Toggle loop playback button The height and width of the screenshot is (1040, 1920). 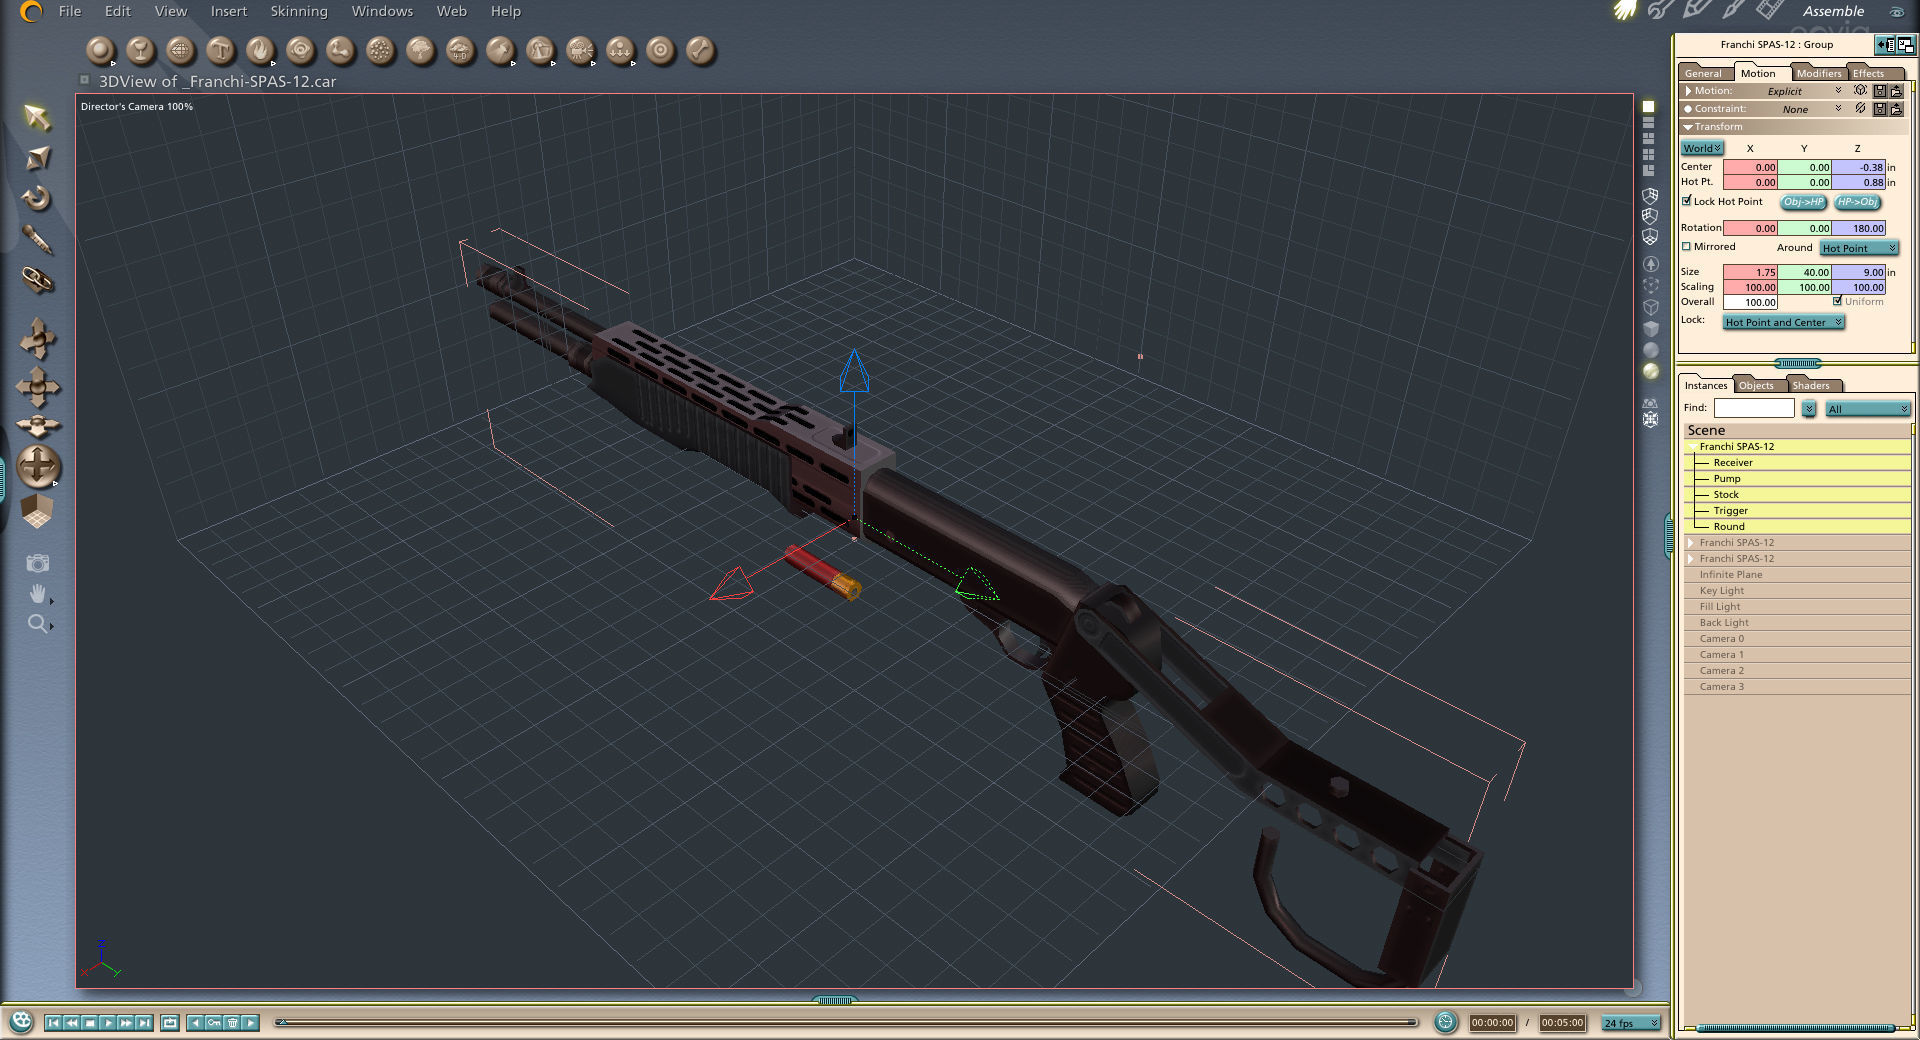[170, 1022]
